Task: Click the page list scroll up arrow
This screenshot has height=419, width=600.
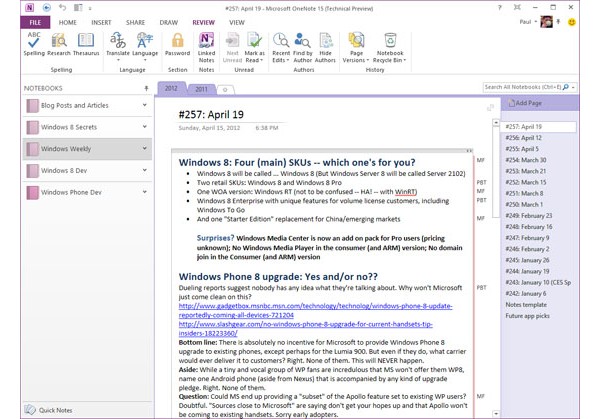Action: click(x=496, y=122)
